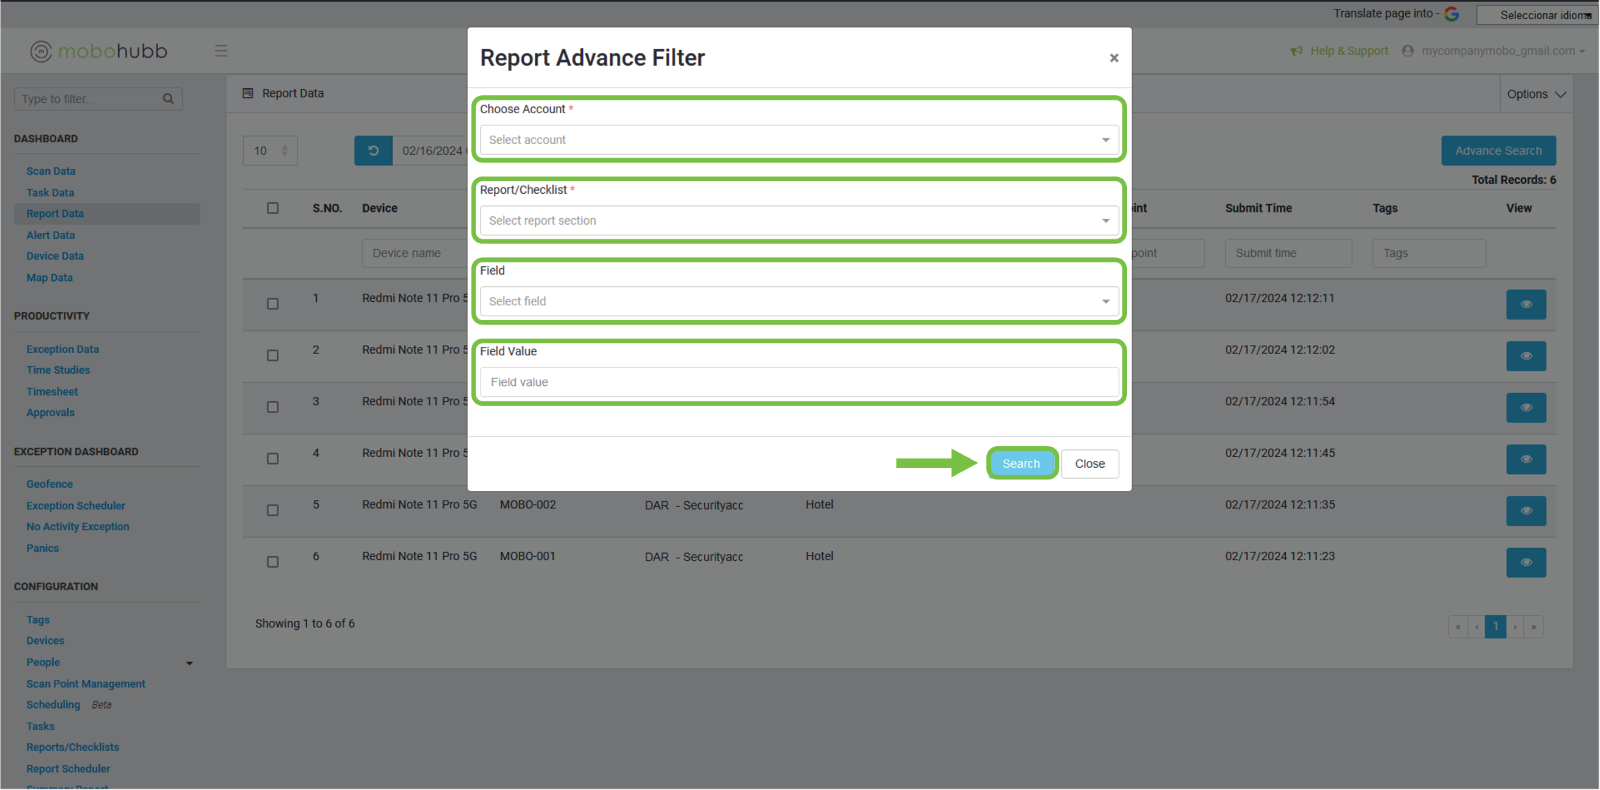Screen dimensions: 1600x790
Task: Click the Close button in the dialog
Action: [x=1089, y=464]
